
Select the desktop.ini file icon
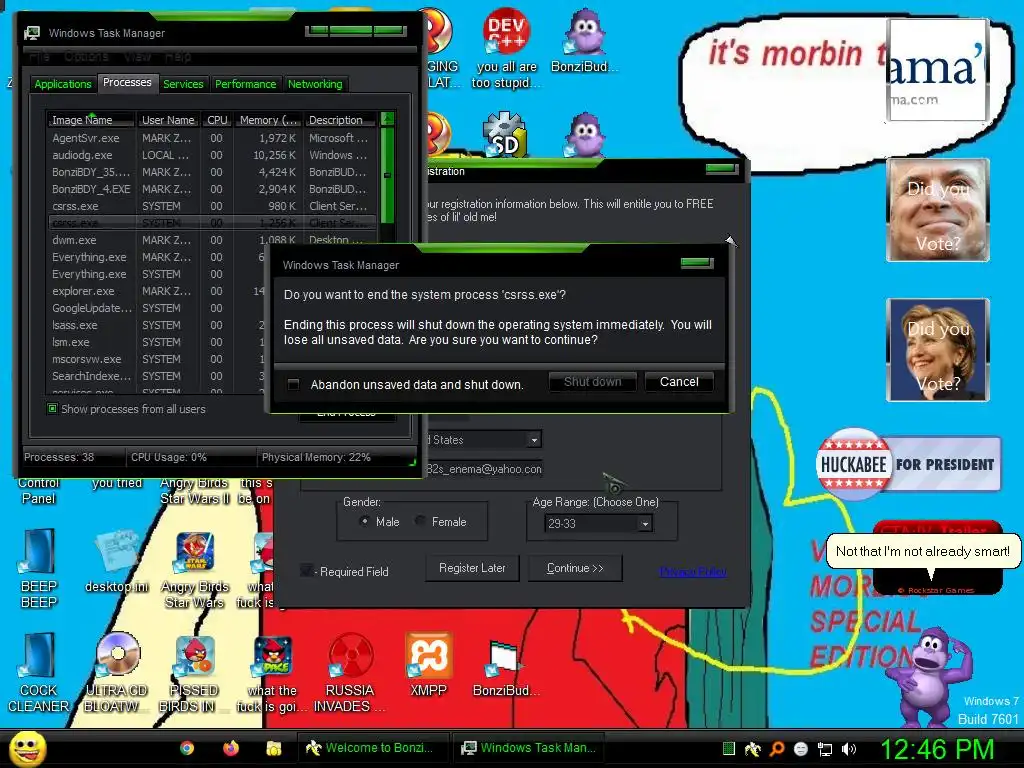coord(117,562)
